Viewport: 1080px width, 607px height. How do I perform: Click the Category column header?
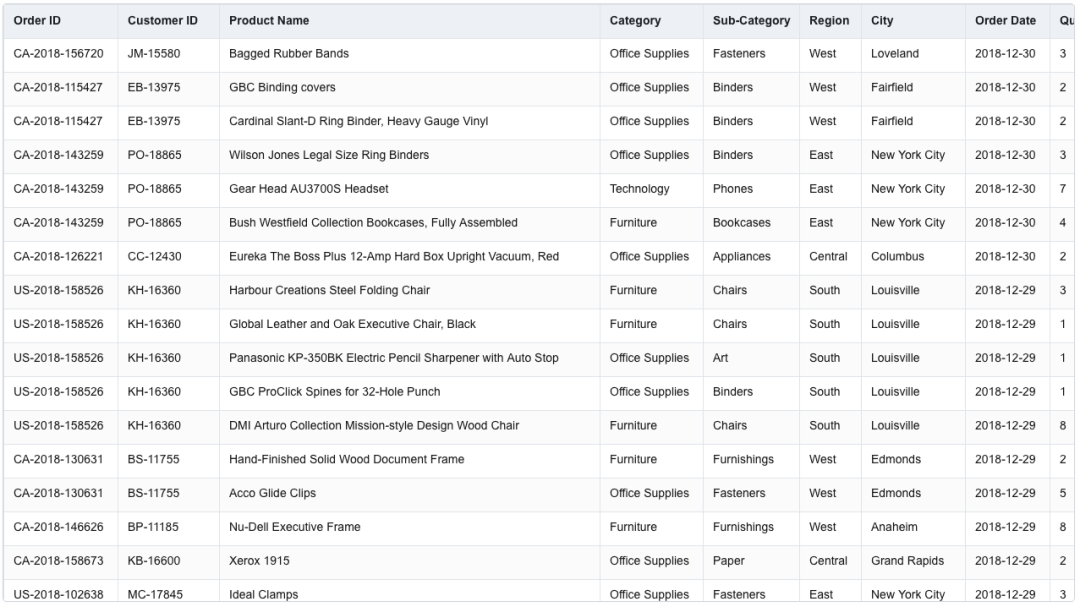tap(635, 21)
